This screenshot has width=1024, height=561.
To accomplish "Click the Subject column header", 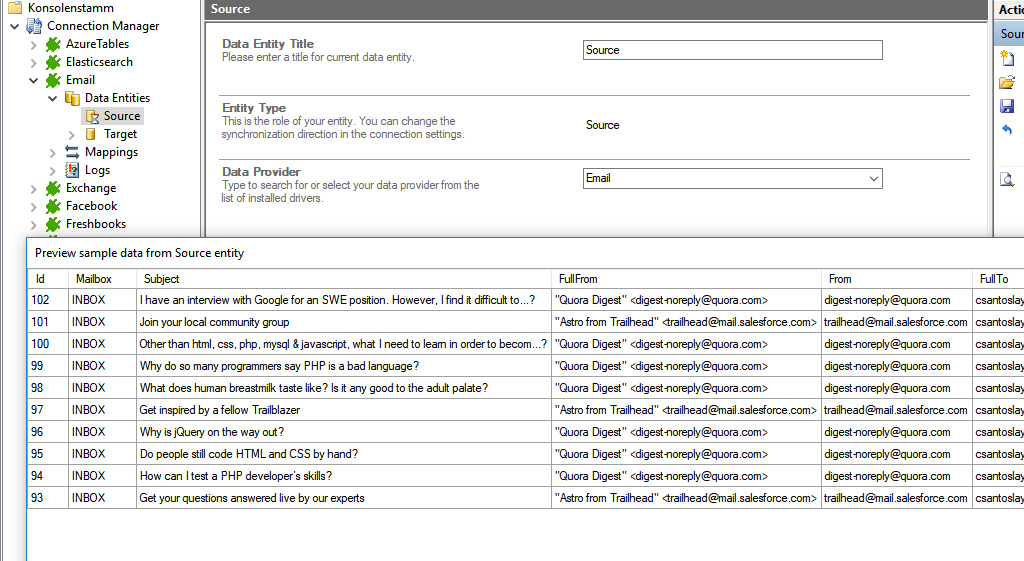I will (x=162, y=279).
